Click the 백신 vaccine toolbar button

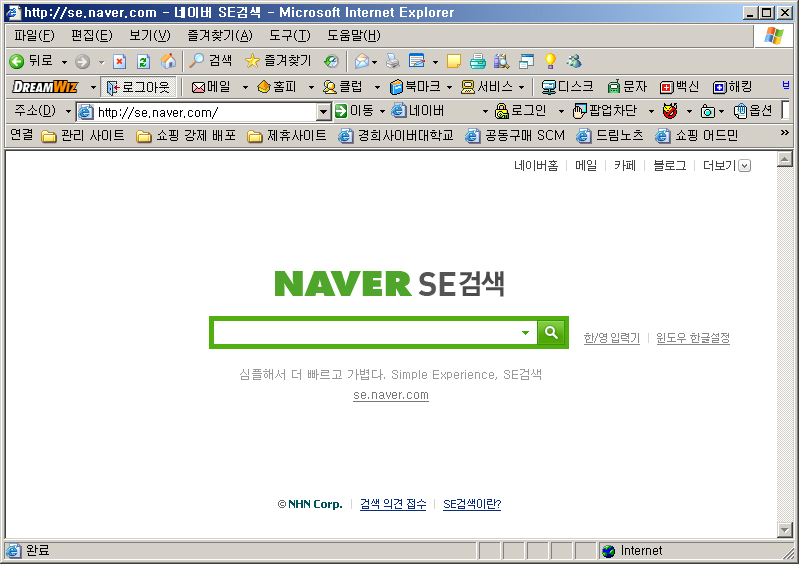[679, 87]
